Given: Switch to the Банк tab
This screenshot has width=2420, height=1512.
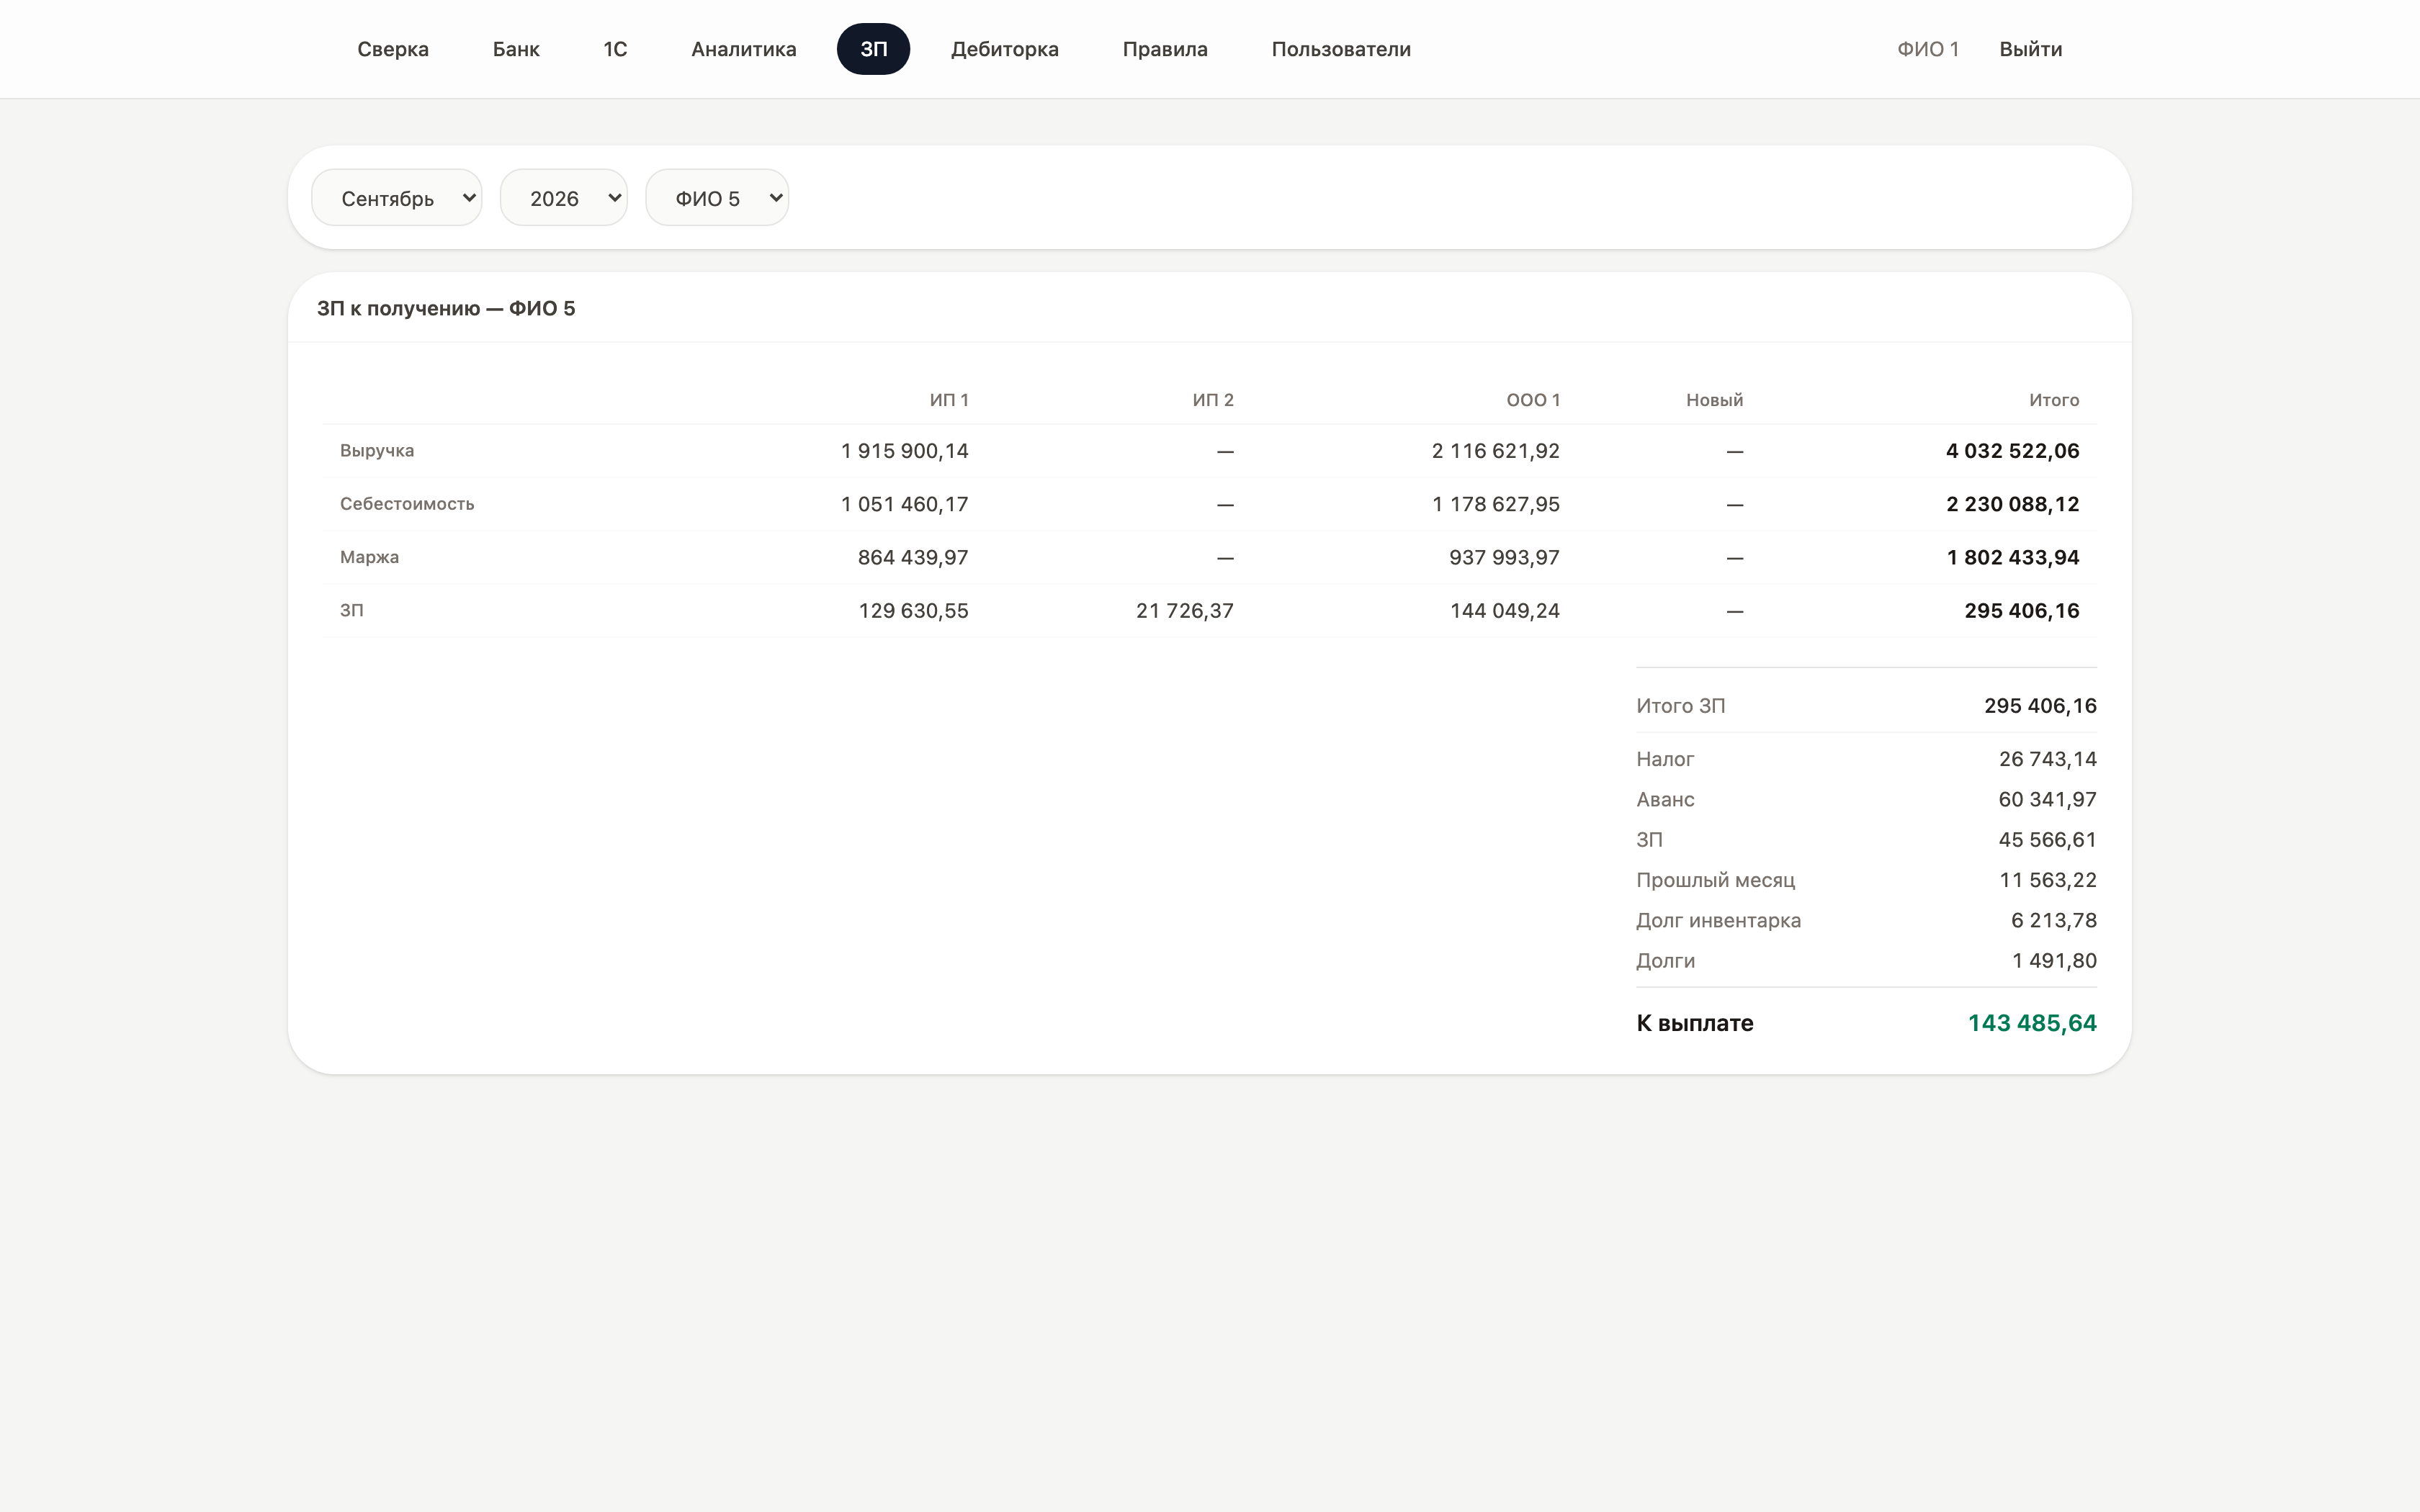Looking at the screenshot, I should coord(516,49).
